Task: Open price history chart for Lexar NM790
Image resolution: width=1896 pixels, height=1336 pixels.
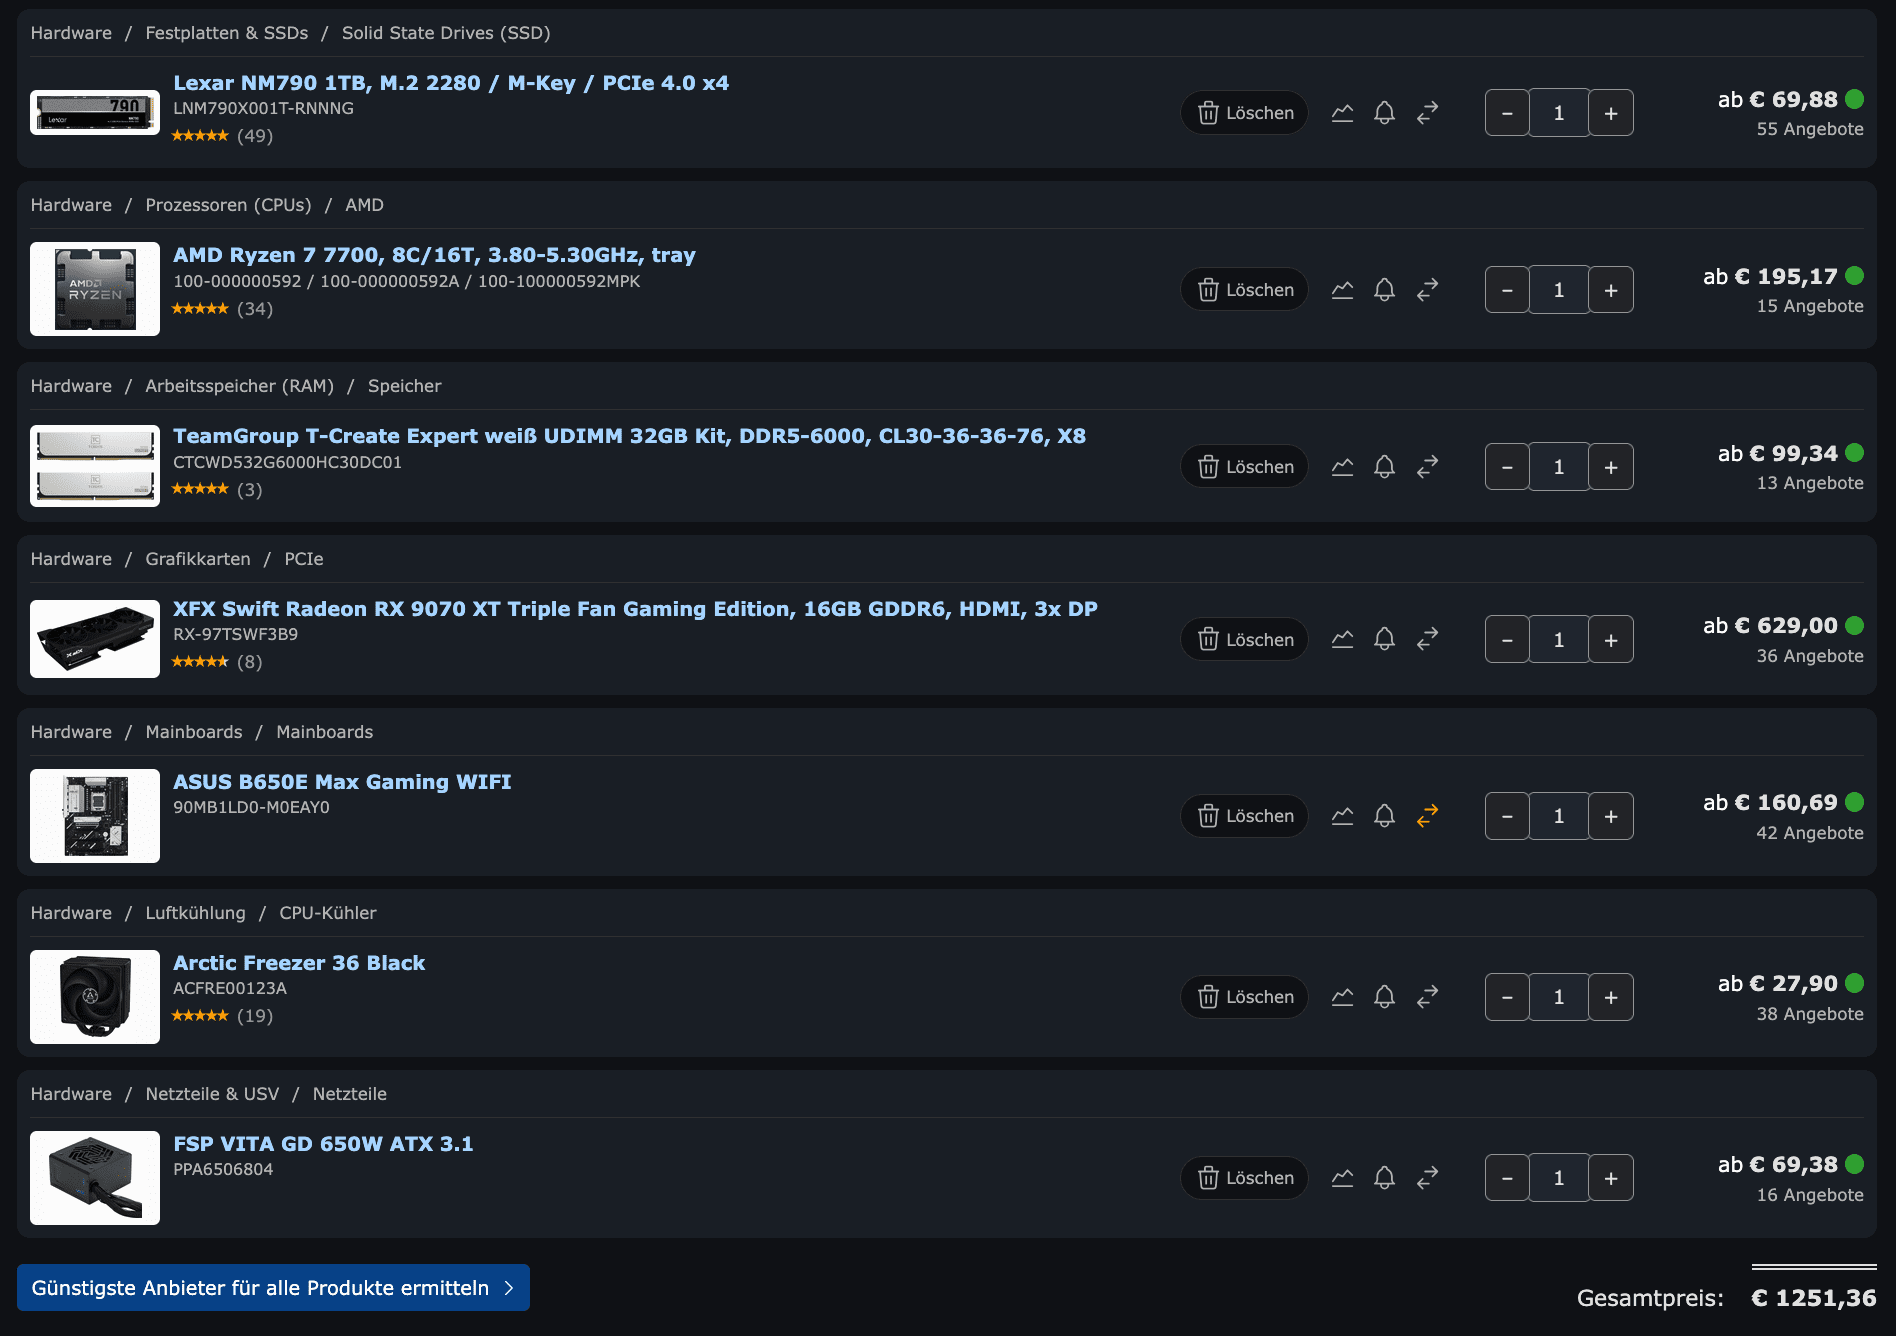Action: click(1342, 113)
